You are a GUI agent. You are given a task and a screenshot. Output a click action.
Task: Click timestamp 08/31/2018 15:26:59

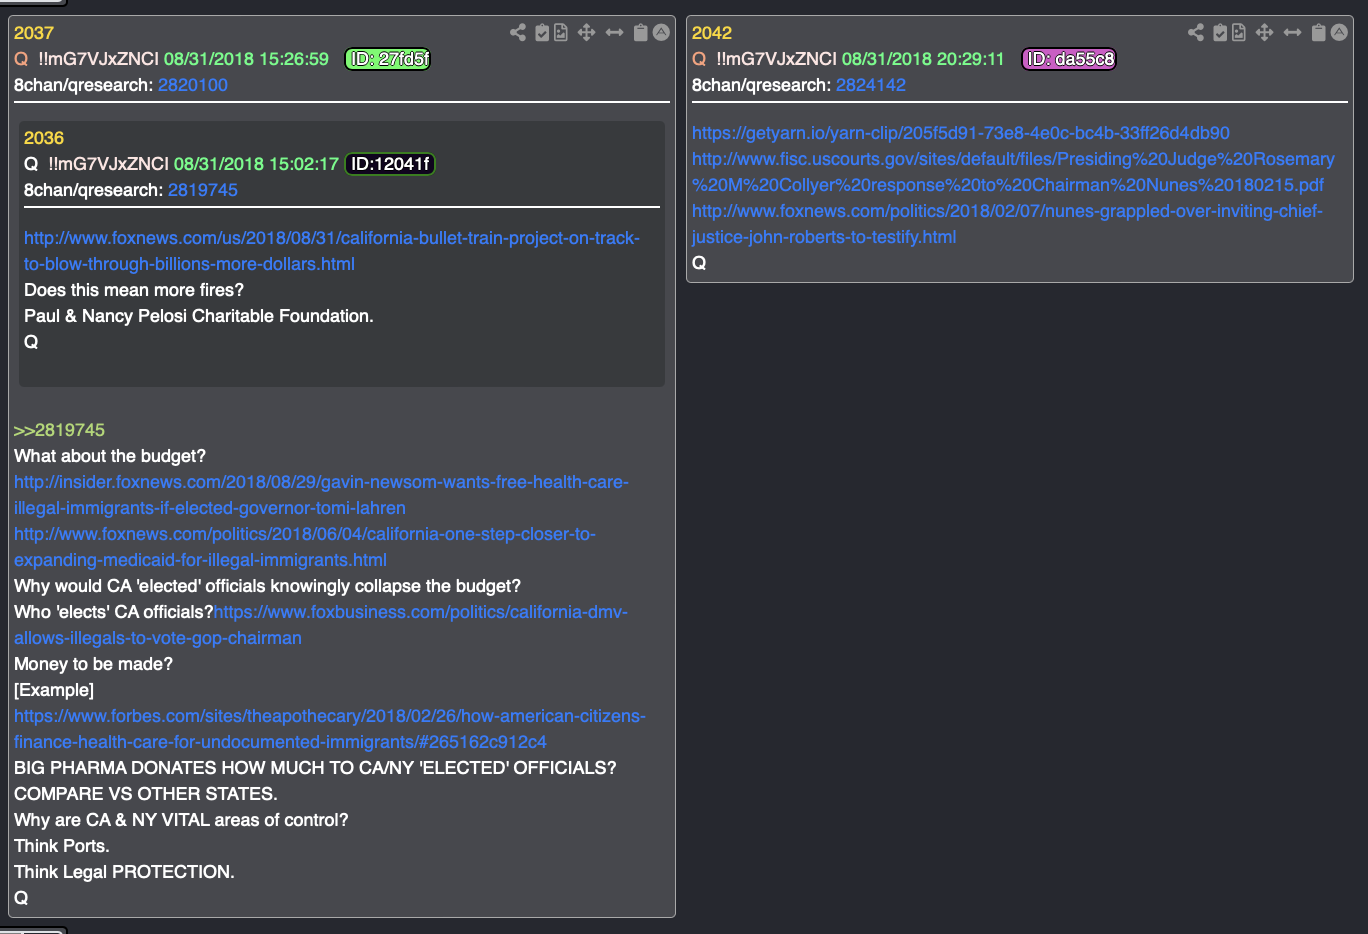246,59
